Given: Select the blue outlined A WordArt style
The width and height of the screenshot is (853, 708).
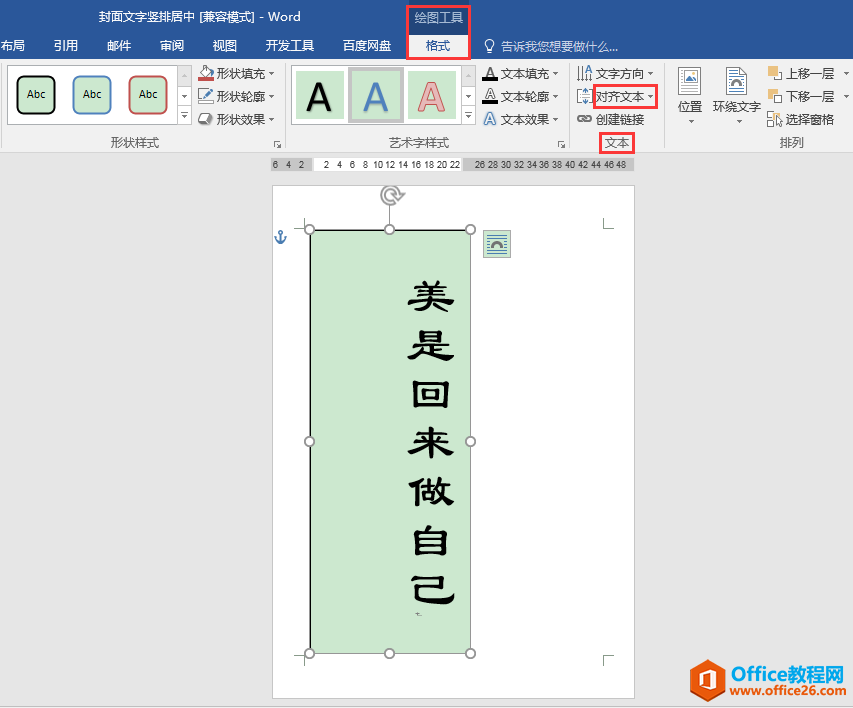Looking at the screenshot, I should coord(375,96).
